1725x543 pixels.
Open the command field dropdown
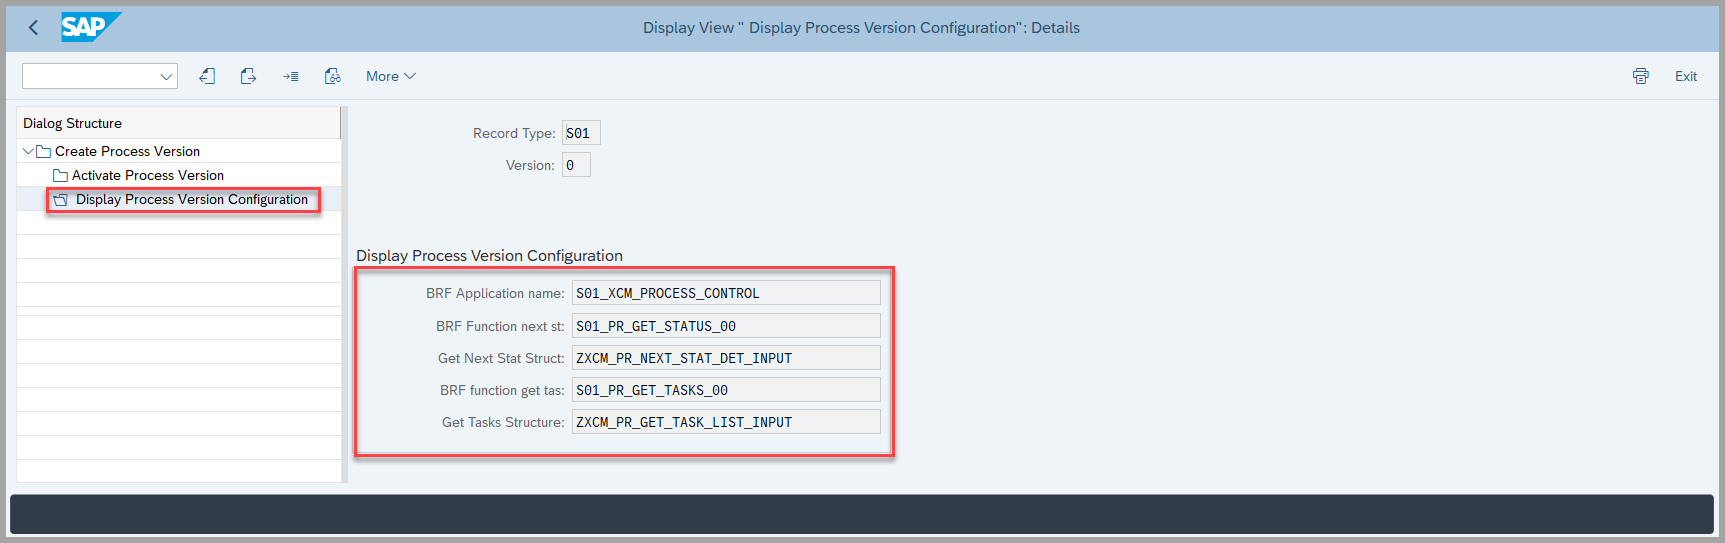pos(166,76)
